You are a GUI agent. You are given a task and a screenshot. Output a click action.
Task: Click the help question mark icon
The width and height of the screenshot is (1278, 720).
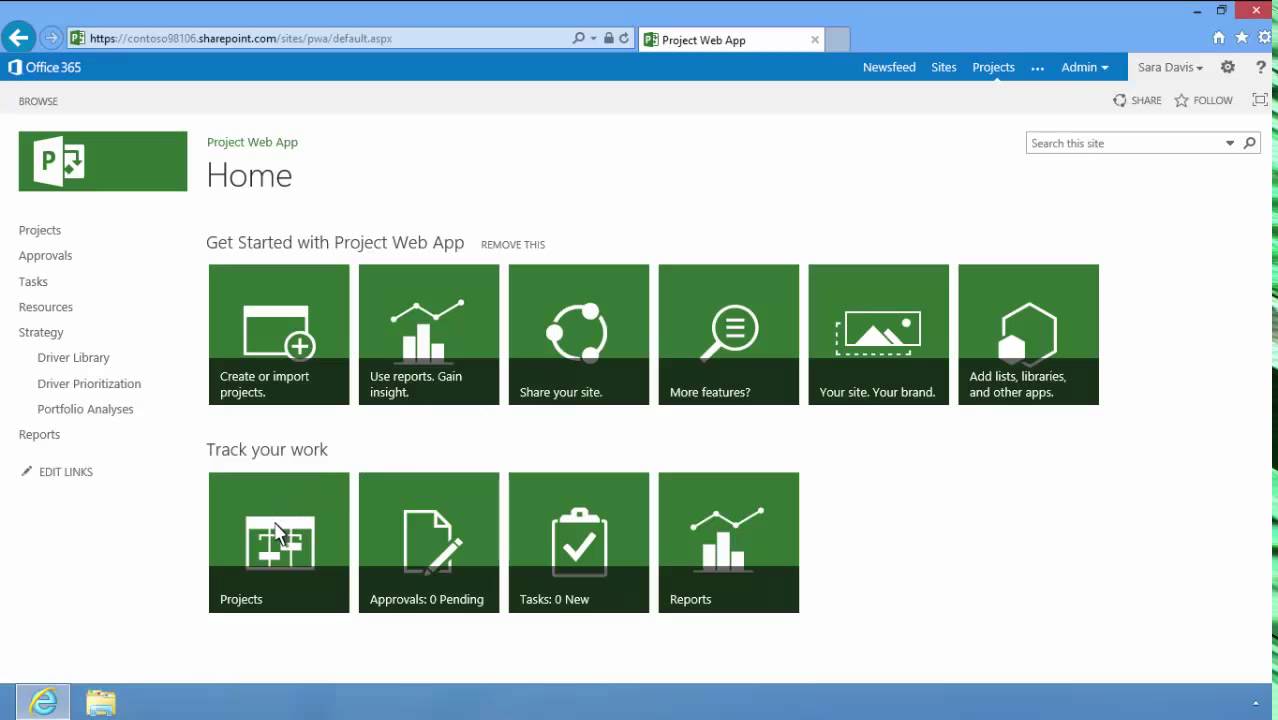tap(1261, 67)
